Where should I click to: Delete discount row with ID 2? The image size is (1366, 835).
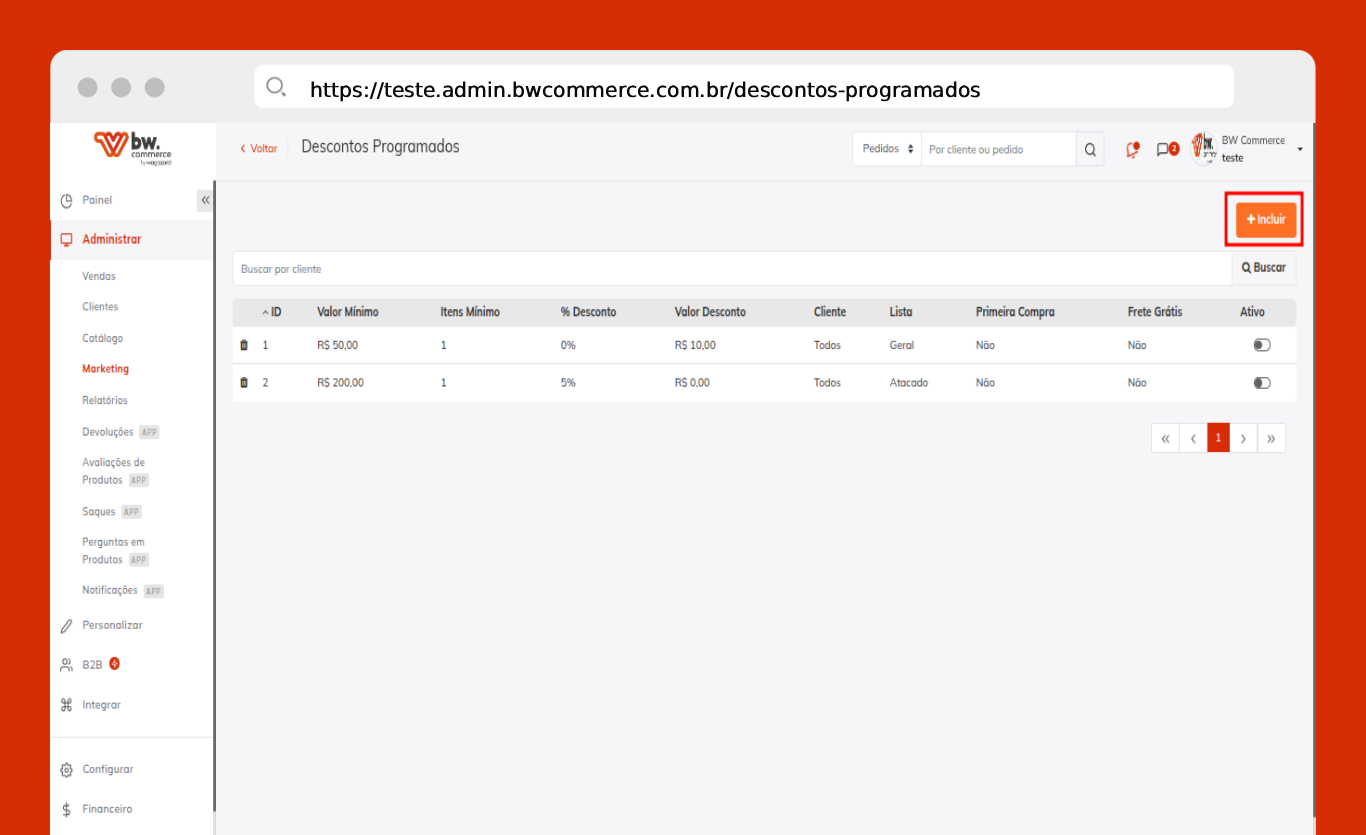tap(244, 383)
